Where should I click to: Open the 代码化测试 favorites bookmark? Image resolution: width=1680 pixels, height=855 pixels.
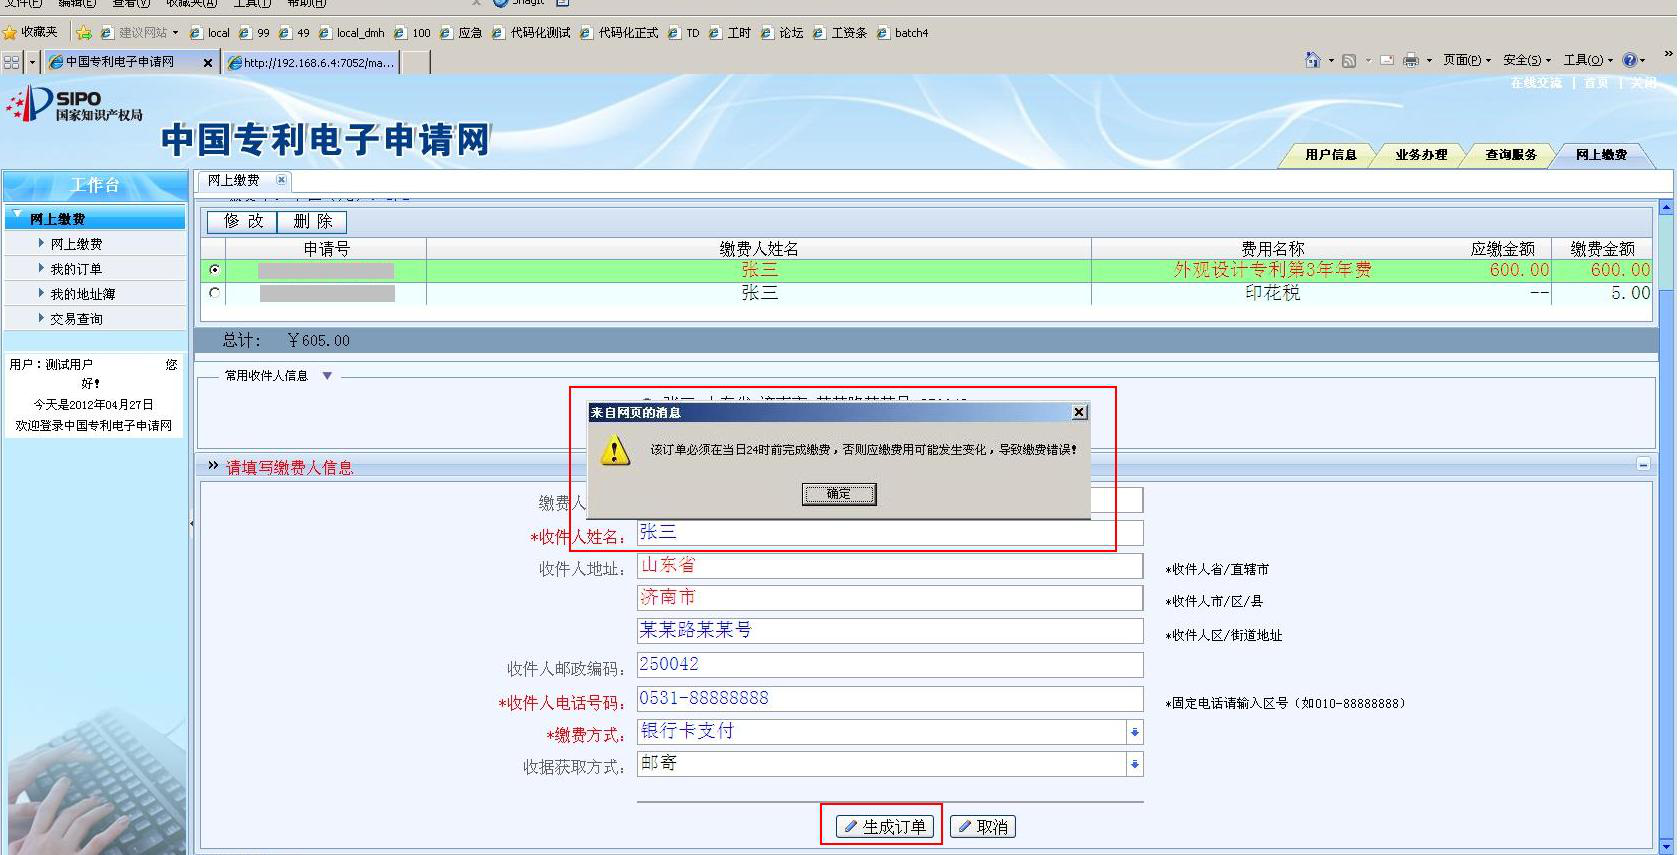(531, 33)
